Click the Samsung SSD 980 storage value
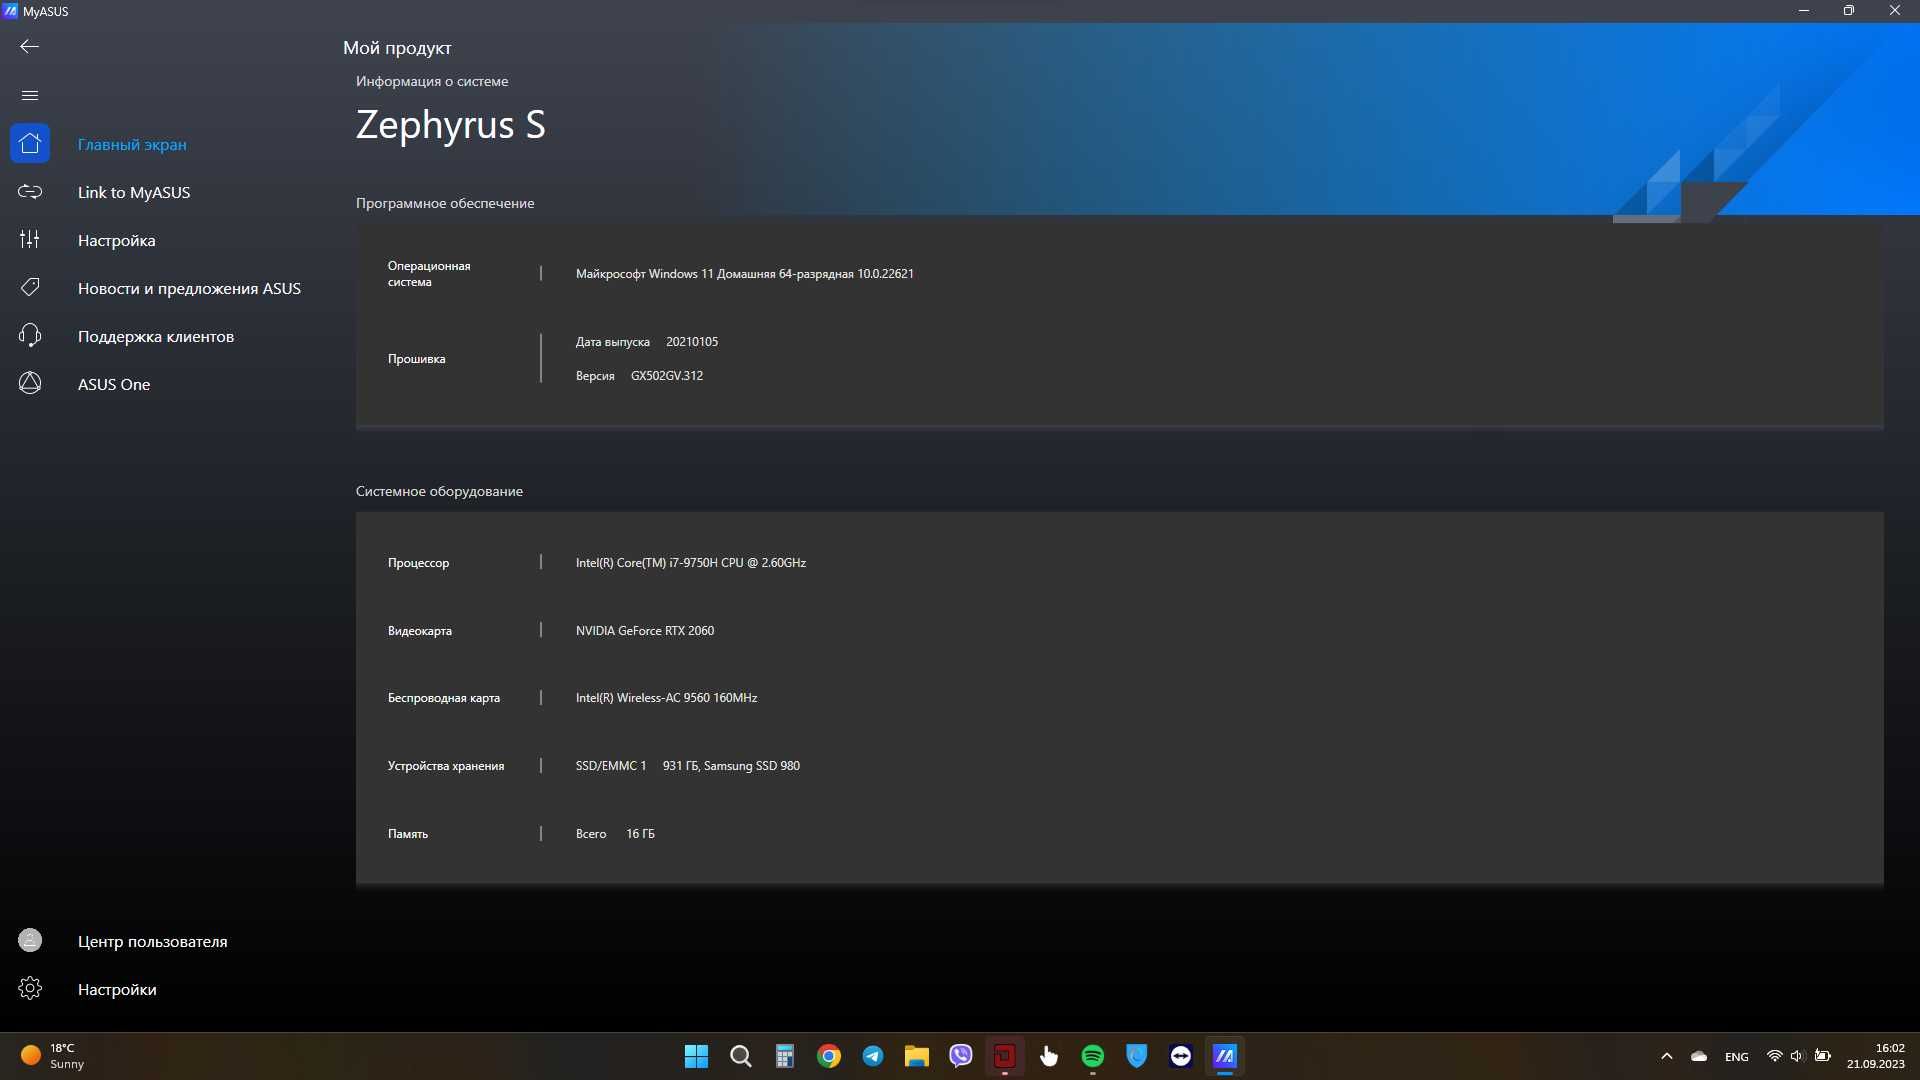The height and width of the screenshot is (1080, 1920). pos(731,765)
